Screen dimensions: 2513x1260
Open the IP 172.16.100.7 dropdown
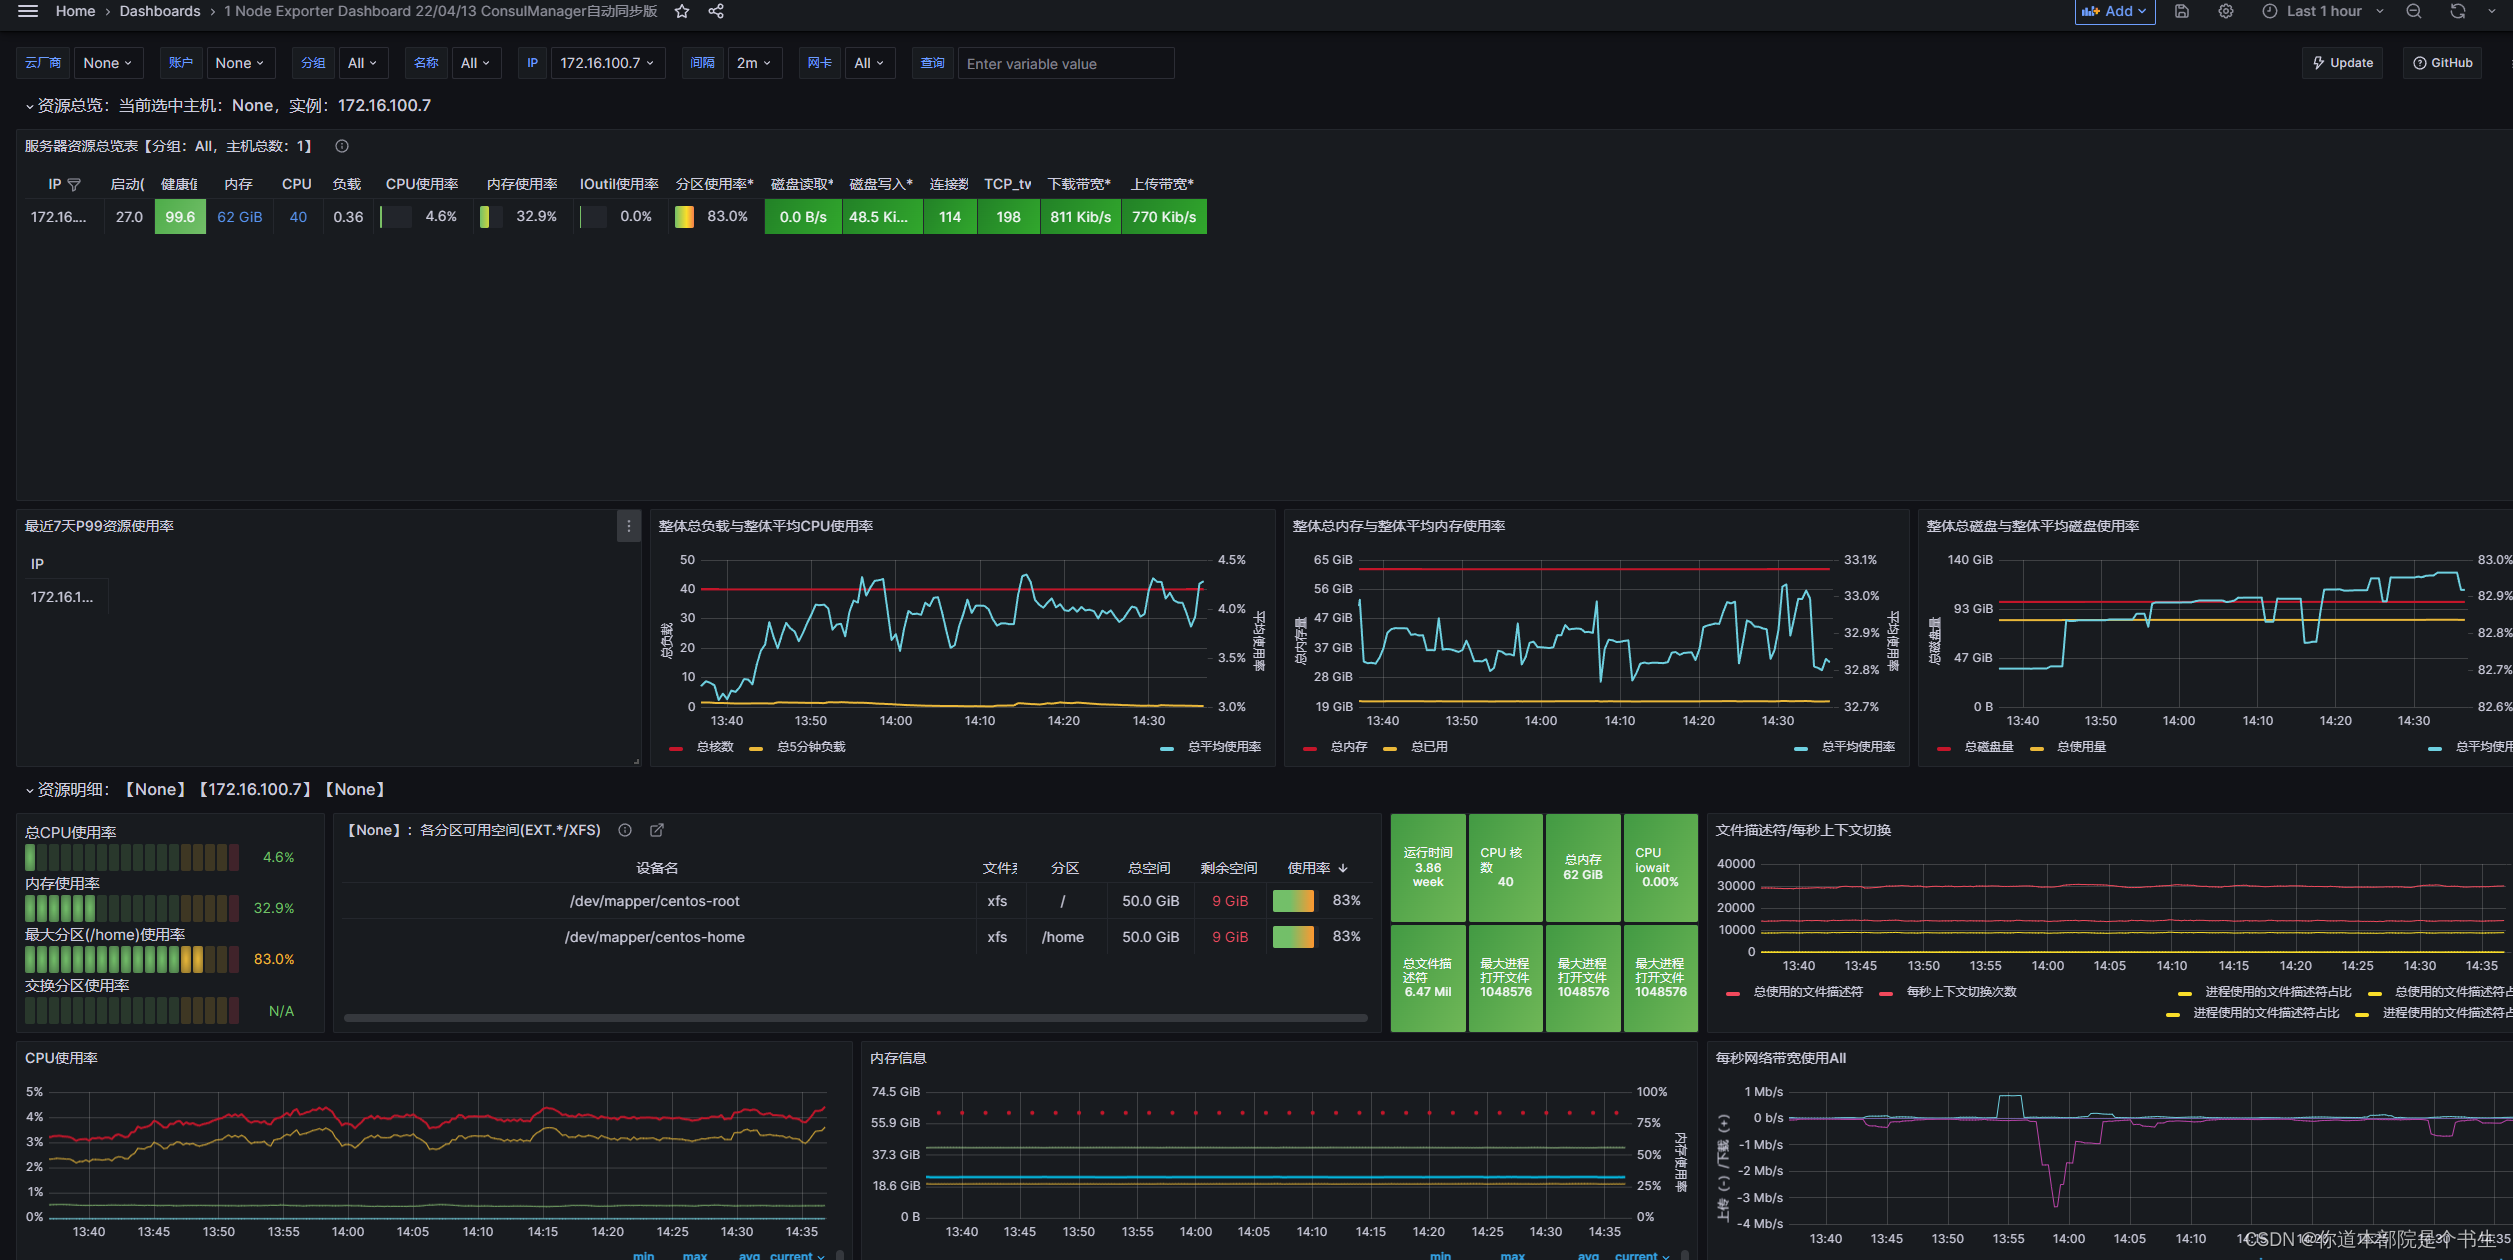[x=606, y=63]
